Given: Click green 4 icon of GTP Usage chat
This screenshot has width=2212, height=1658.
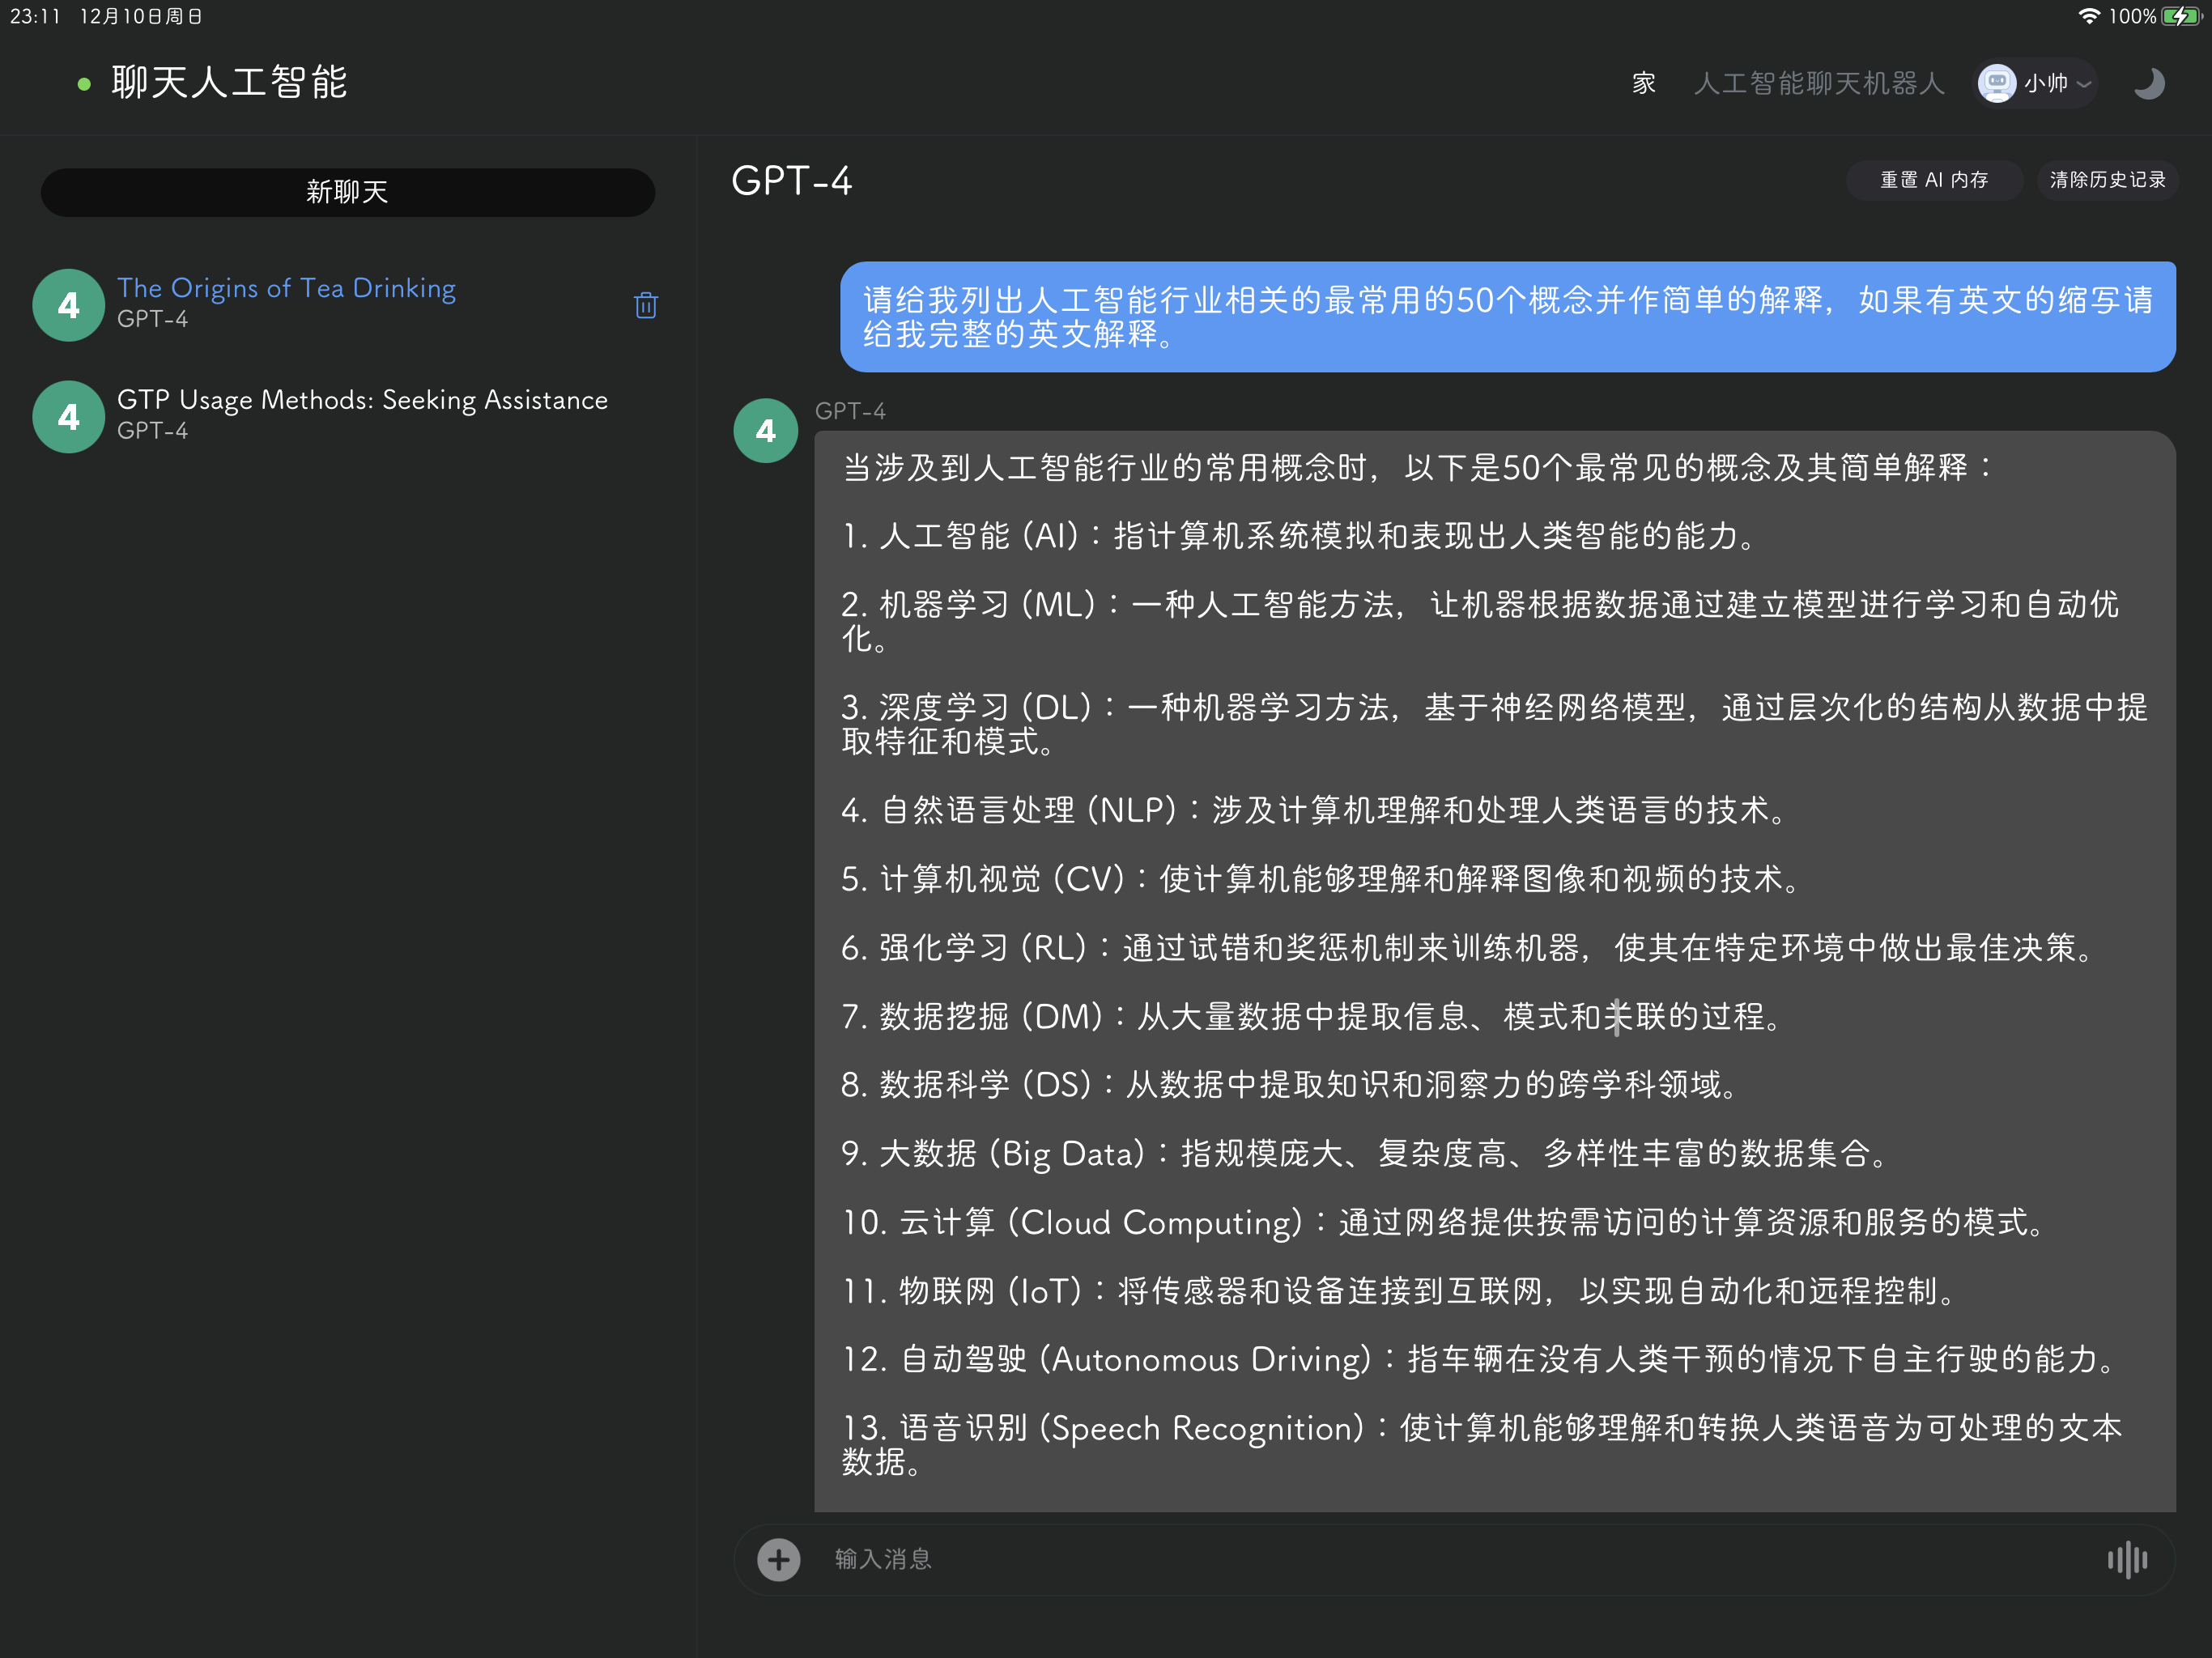Looking at the screenshot, I should (68, 417).
